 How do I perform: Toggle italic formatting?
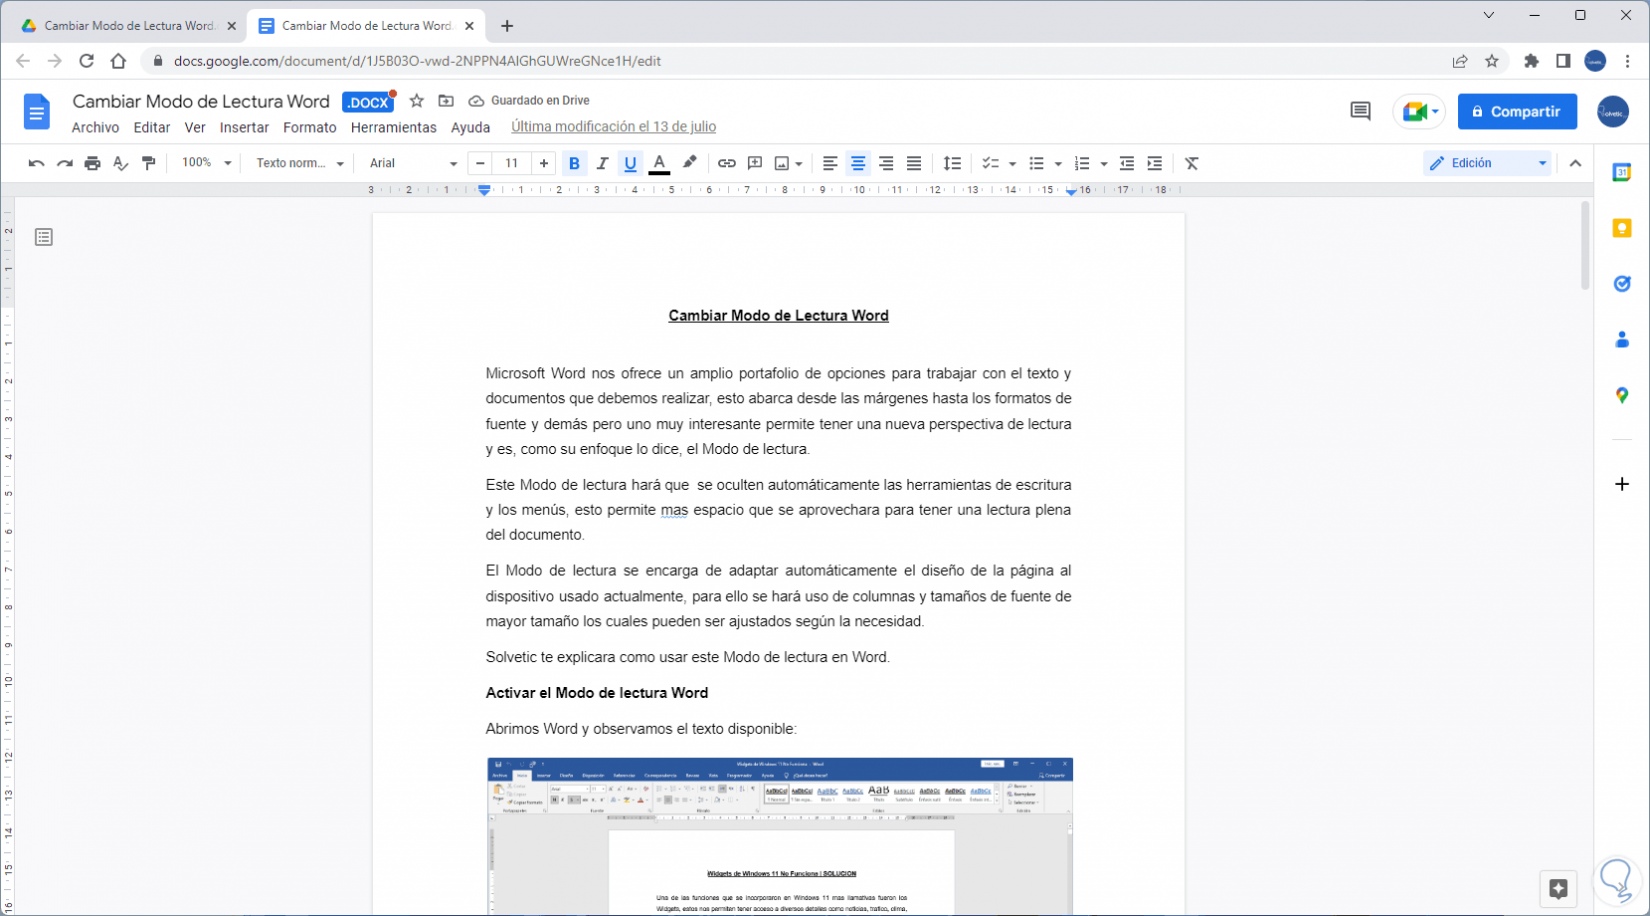coord(602,163)
